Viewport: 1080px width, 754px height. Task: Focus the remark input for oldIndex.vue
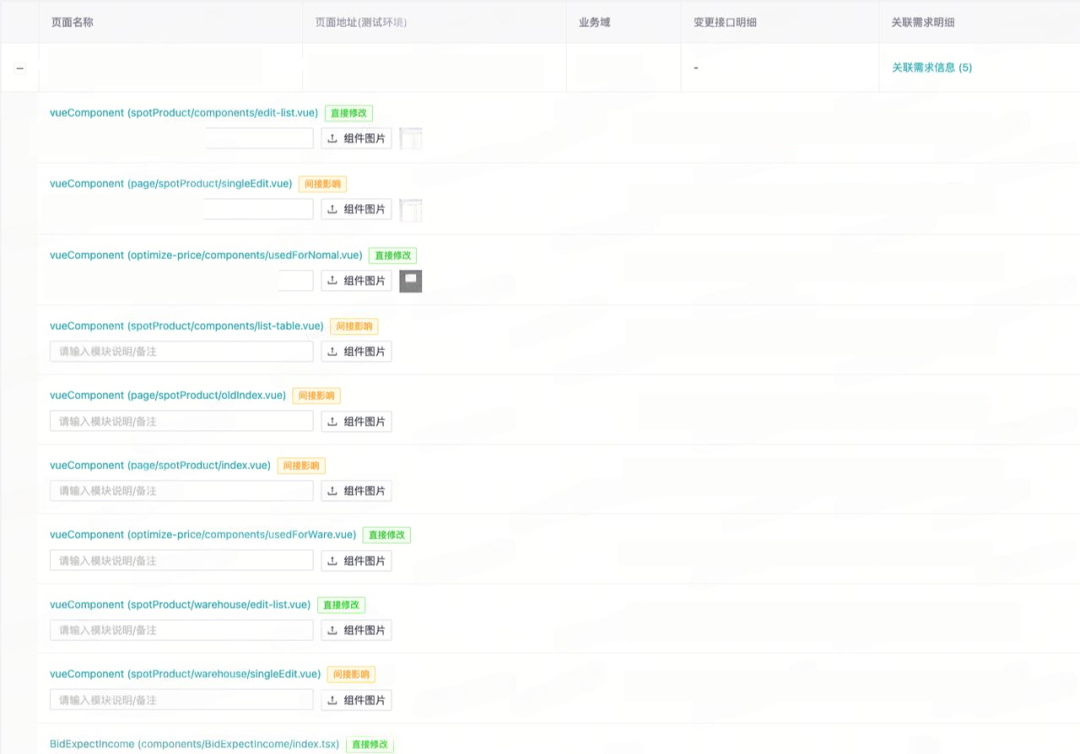(x=182, y=421)
